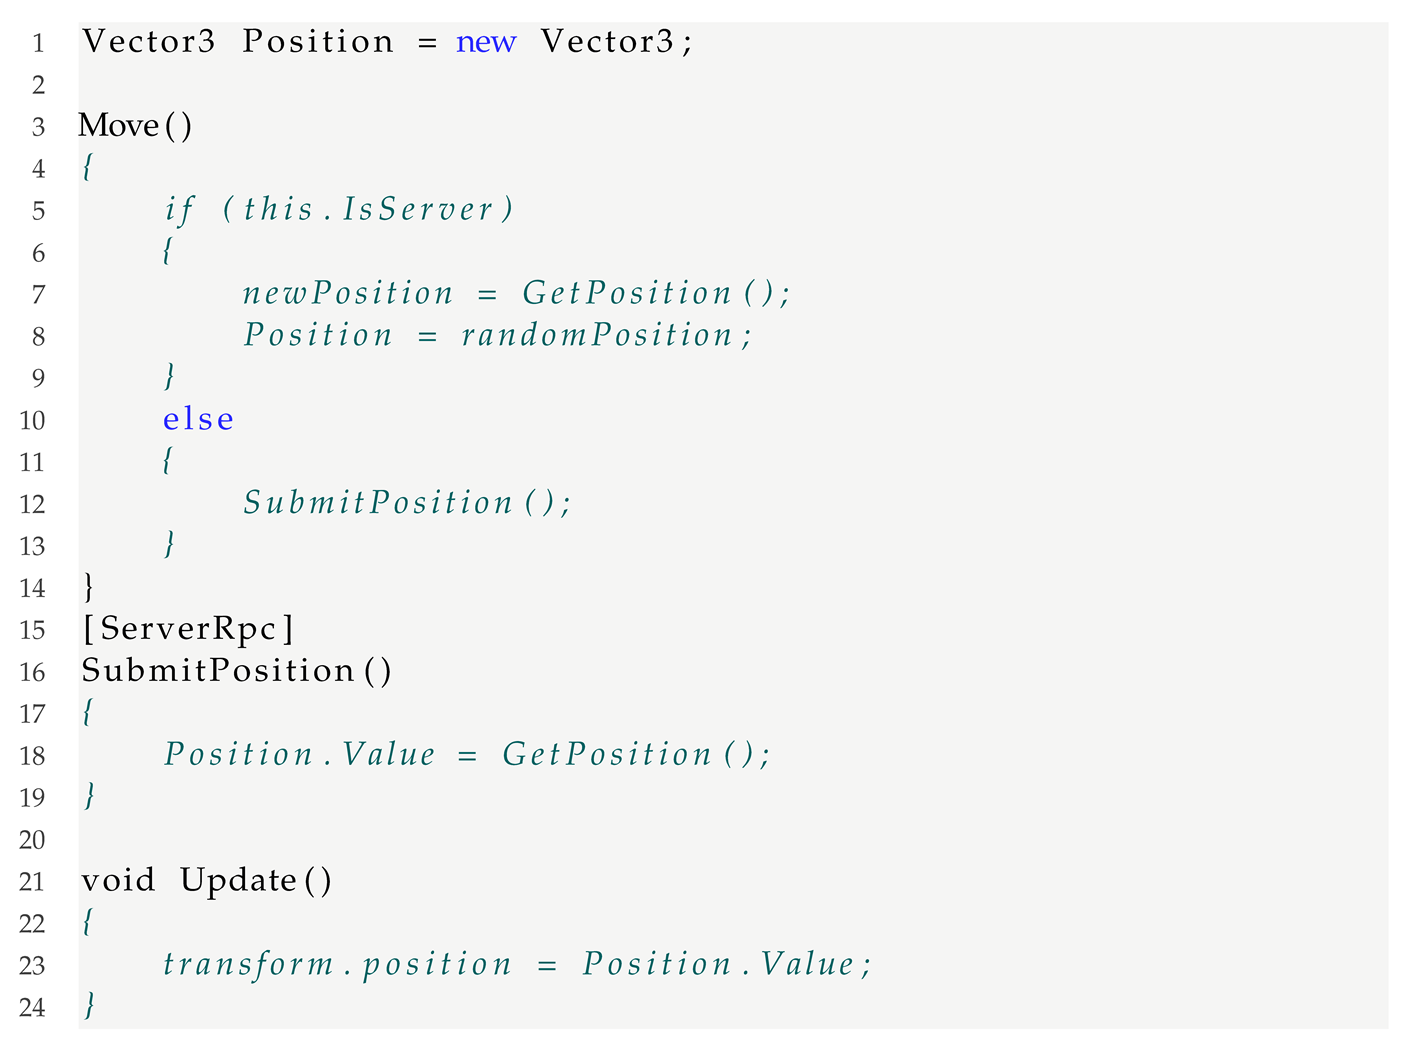Image resolution: width=1409 pixels, height=1048 pixels.
Task: Select 'randomPosition' on line 8
Action: [x=597, y=336]
